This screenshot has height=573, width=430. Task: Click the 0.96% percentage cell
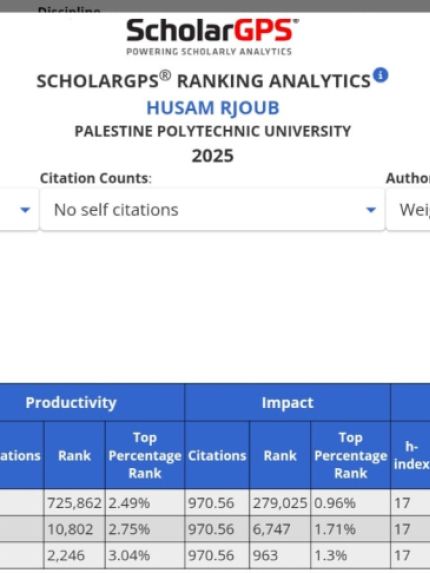pyautogui.click(x=350, y=503)
